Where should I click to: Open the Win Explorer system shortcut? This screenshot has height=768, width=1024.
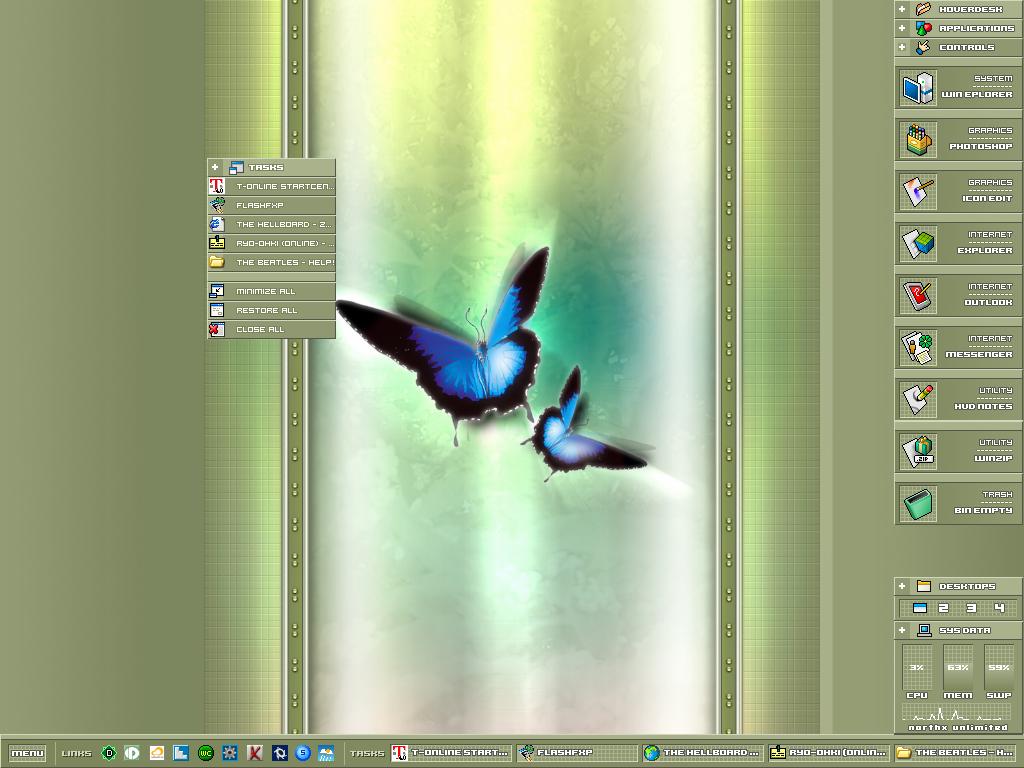pyautogui.click(x=956, y=87)
